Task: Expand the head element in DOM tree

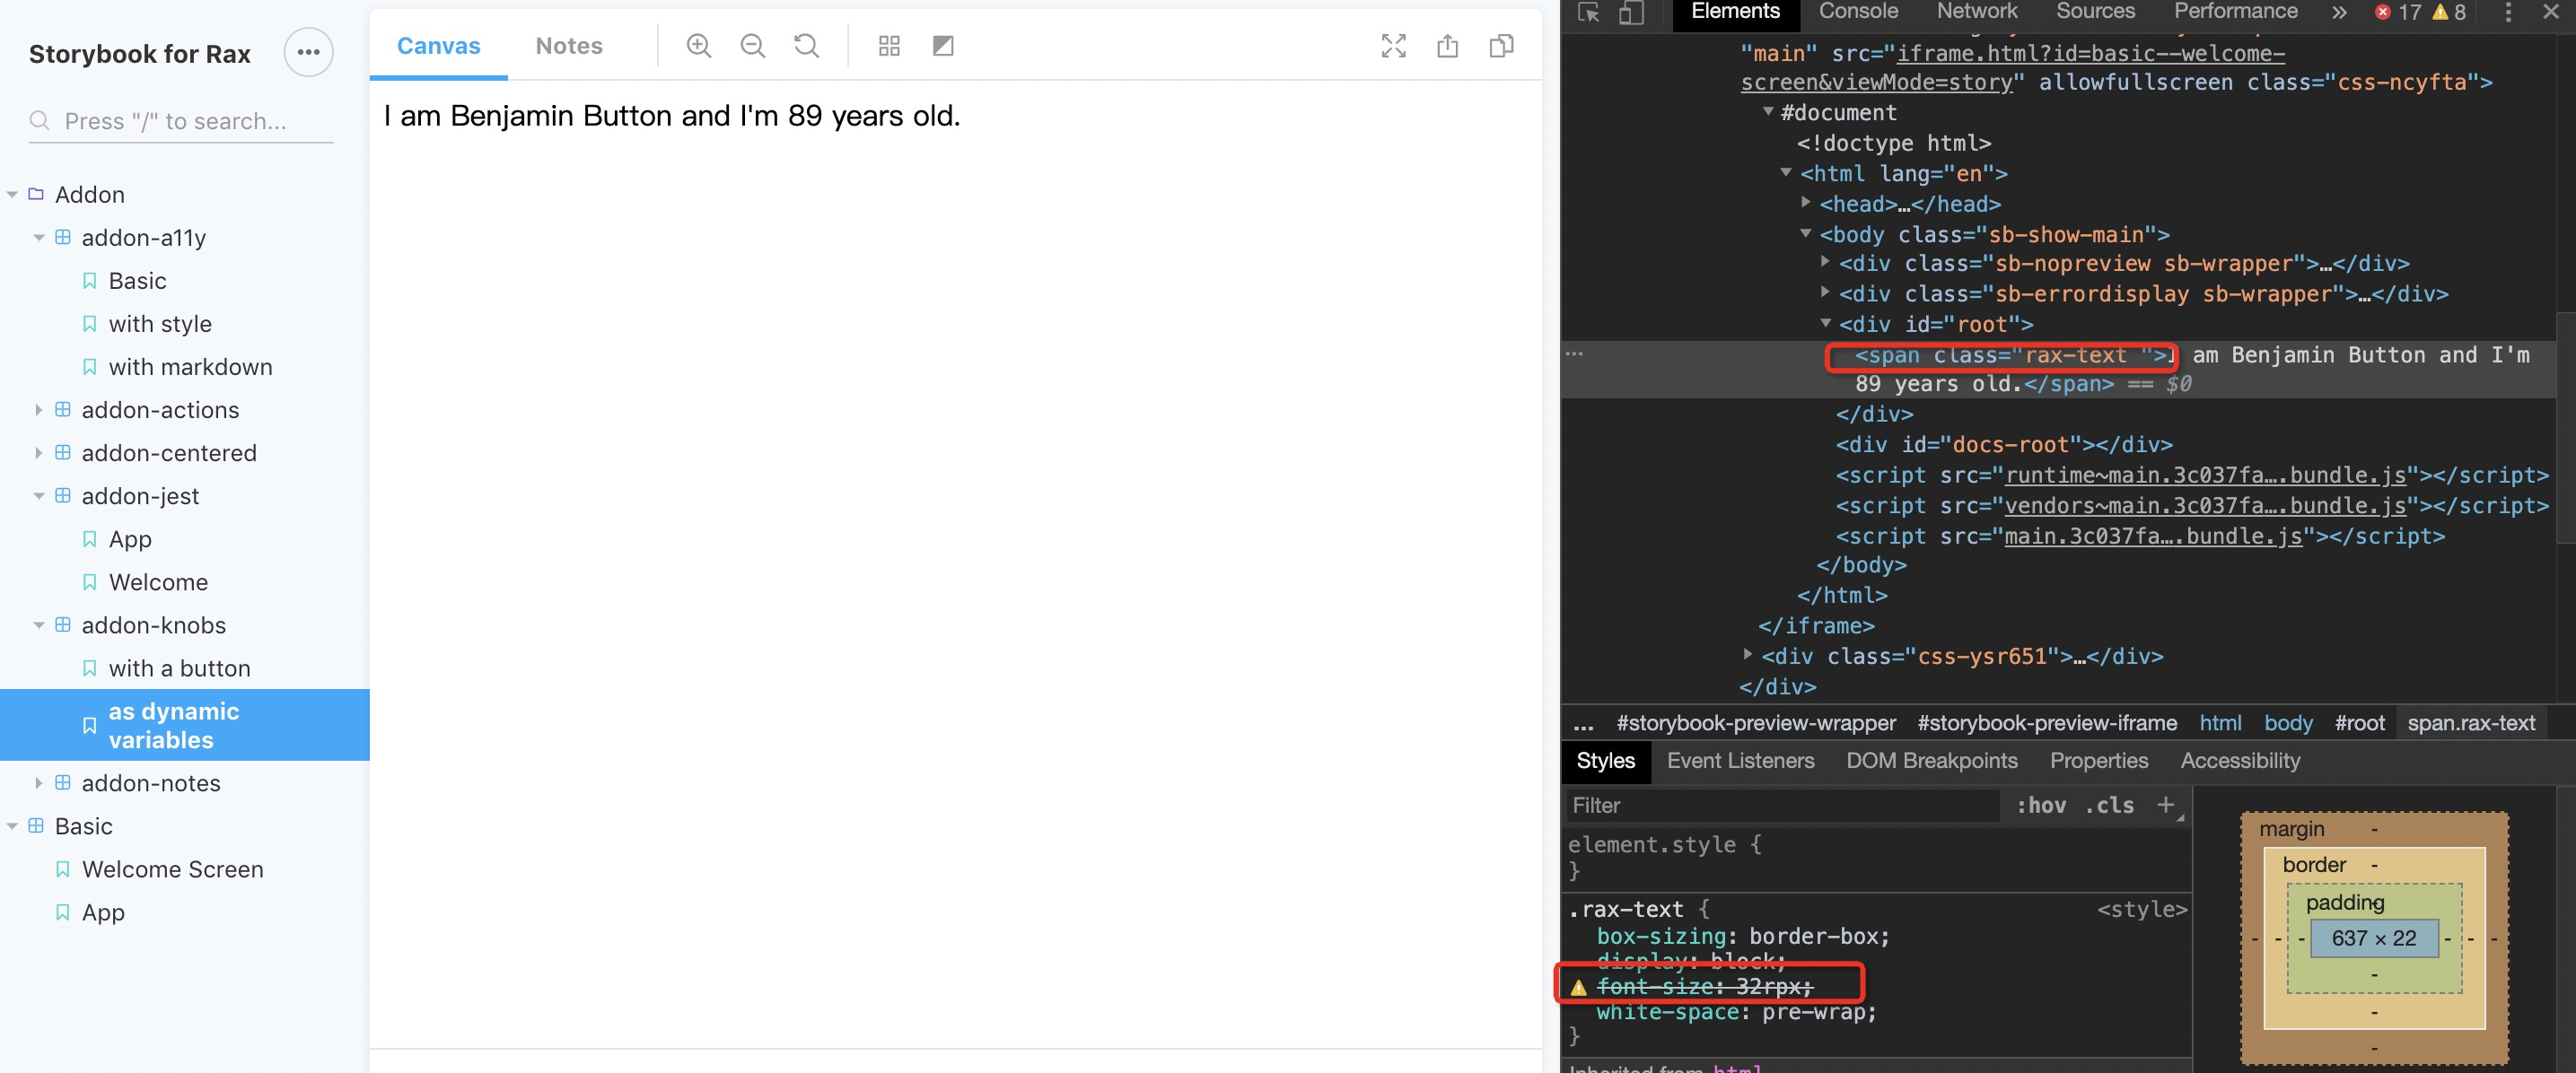Action: [x=1806, y=203]
